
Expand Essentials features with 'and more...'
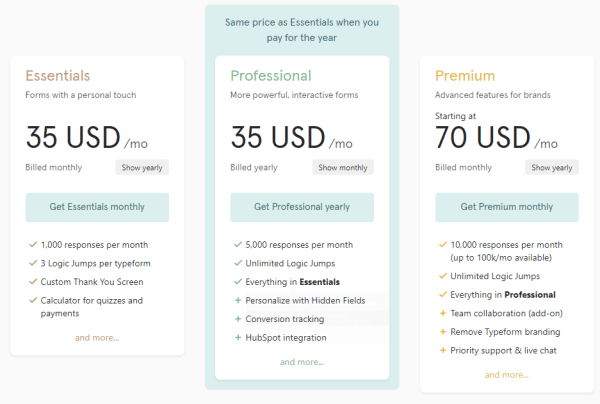(x=97, y=338)
